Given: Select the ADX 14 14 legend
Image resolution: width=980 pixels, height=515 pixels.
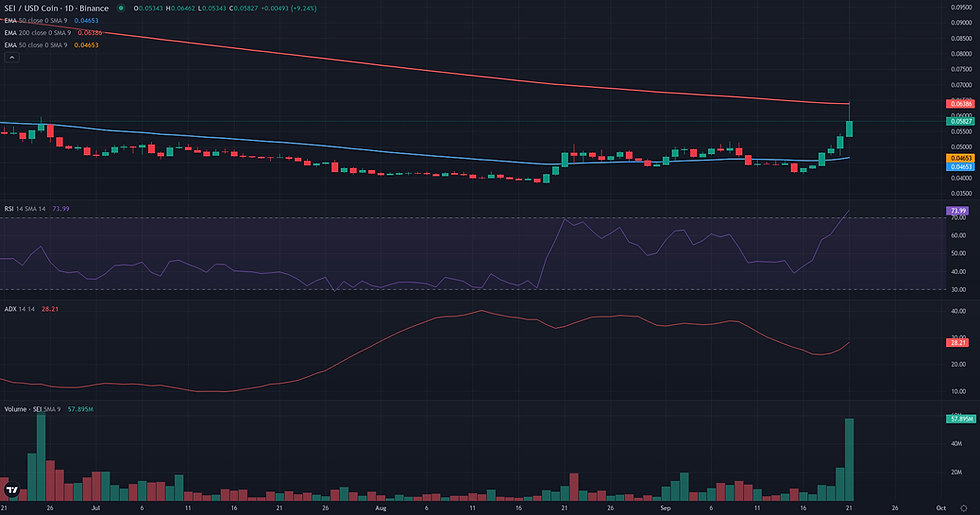Looking at the screenshot, I should [x=19, y=309].
